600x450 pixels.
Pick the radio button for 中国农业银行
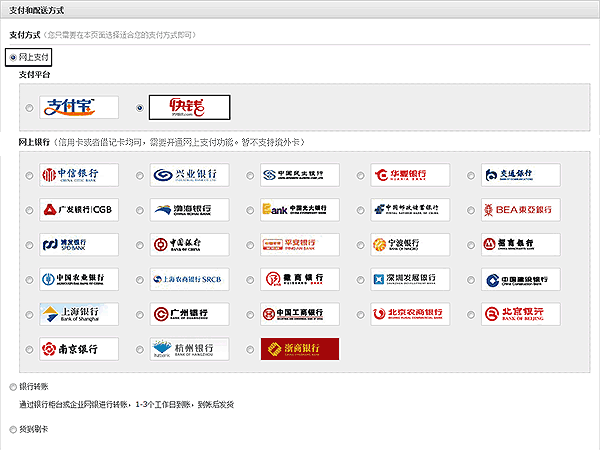coord(29,280)
